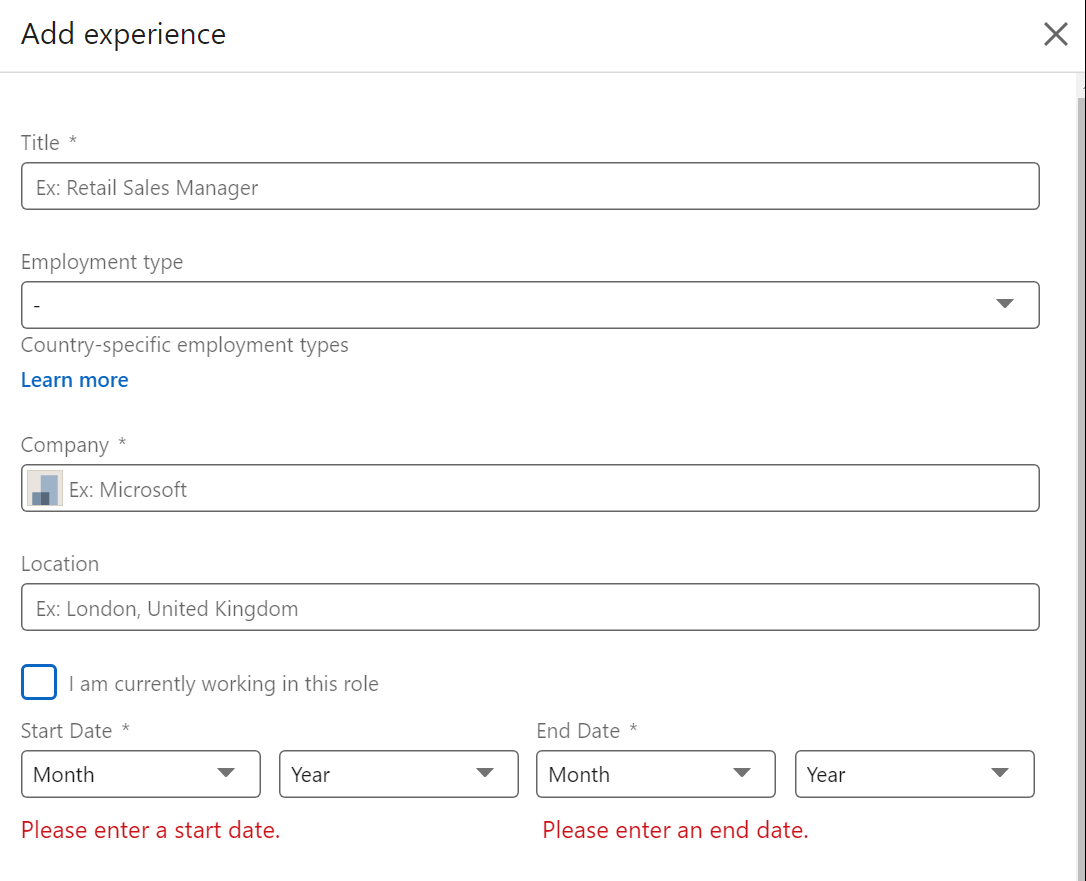Image resolution: width=1086 pixels, height=881 pixels.
Task: Open the Start Date Year dropdown
Action: pyautogui.click(x=398, y=774)
